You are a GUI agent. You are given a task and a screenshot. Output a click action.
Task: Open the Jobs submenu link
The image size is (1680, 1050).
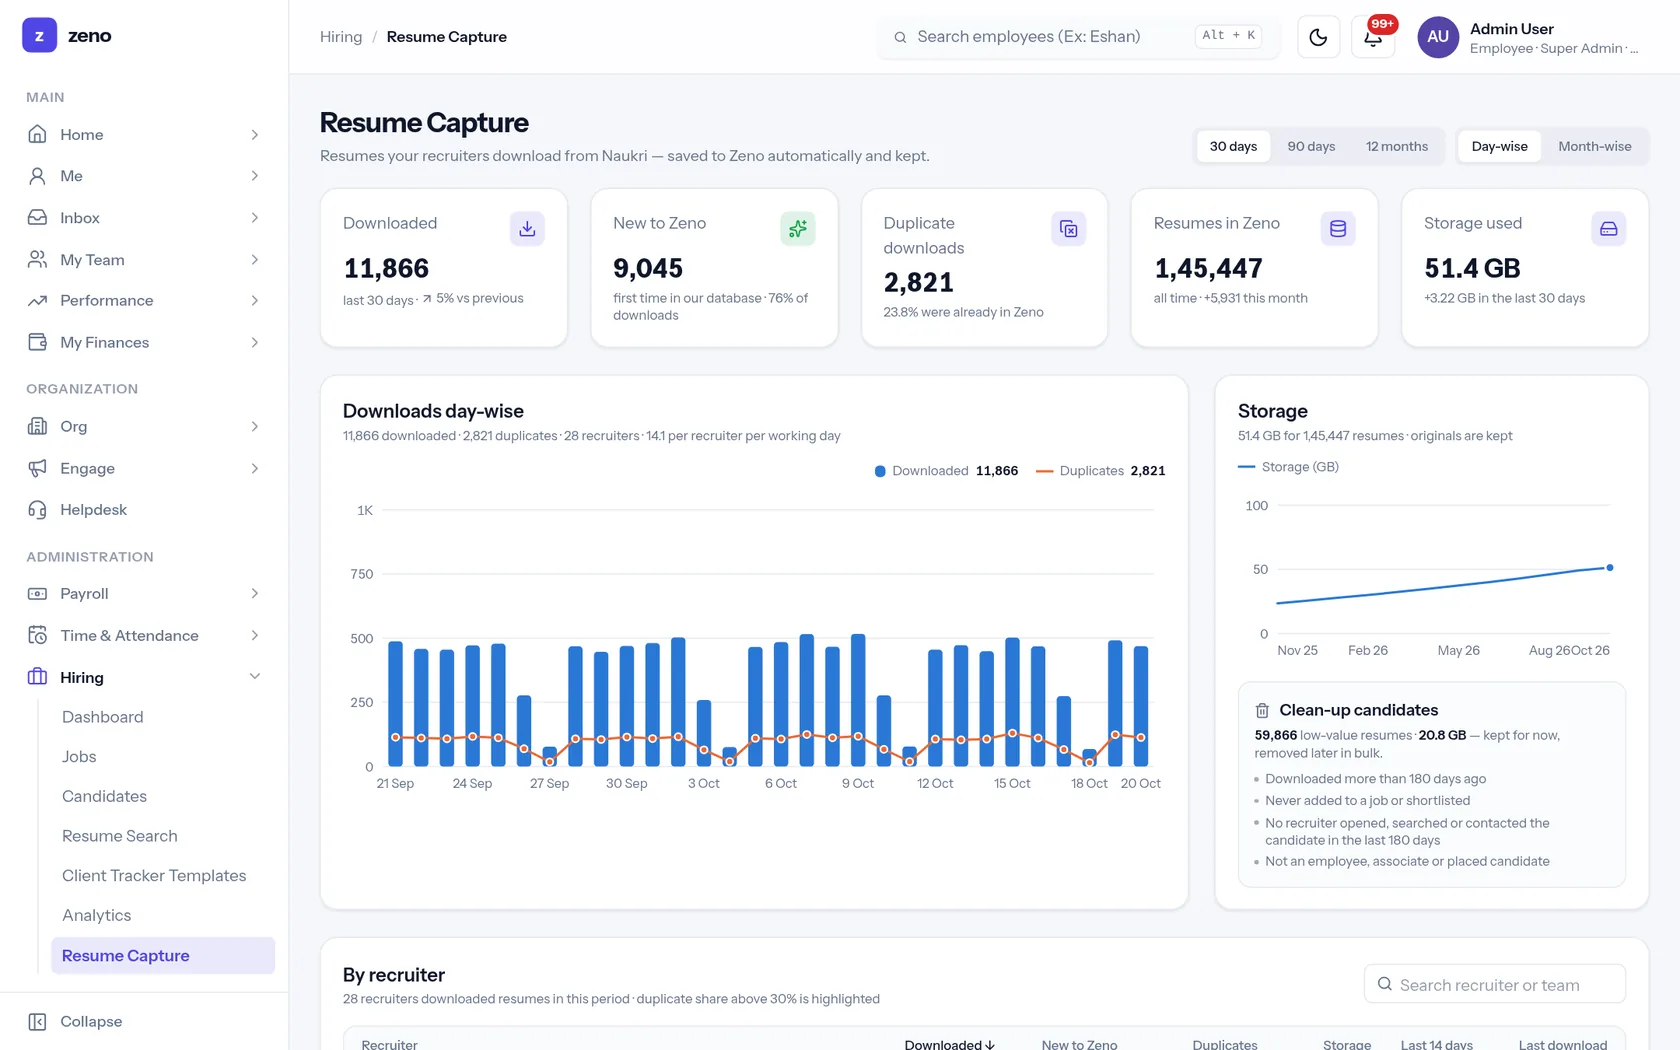(79, 757)
